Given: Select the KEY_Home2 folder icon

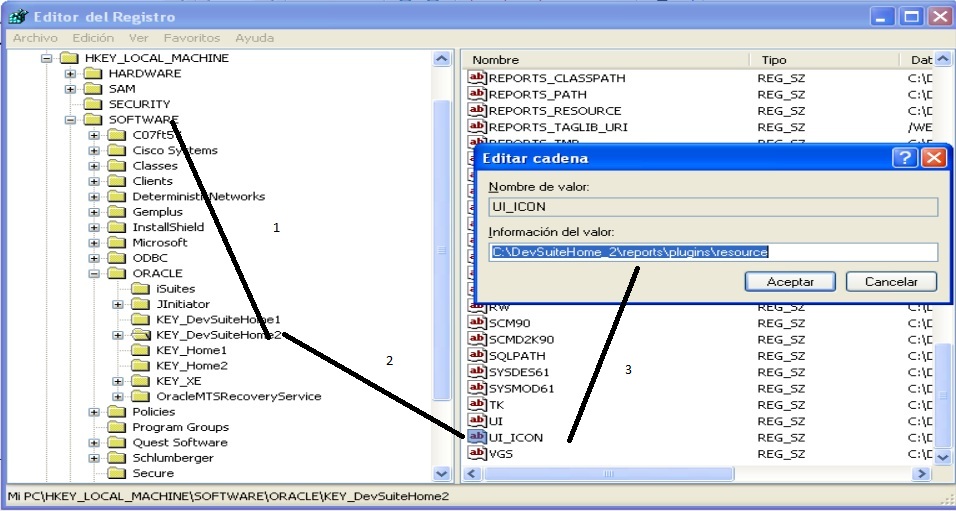Looking at the screenshot, I should (x=140, y=365).
